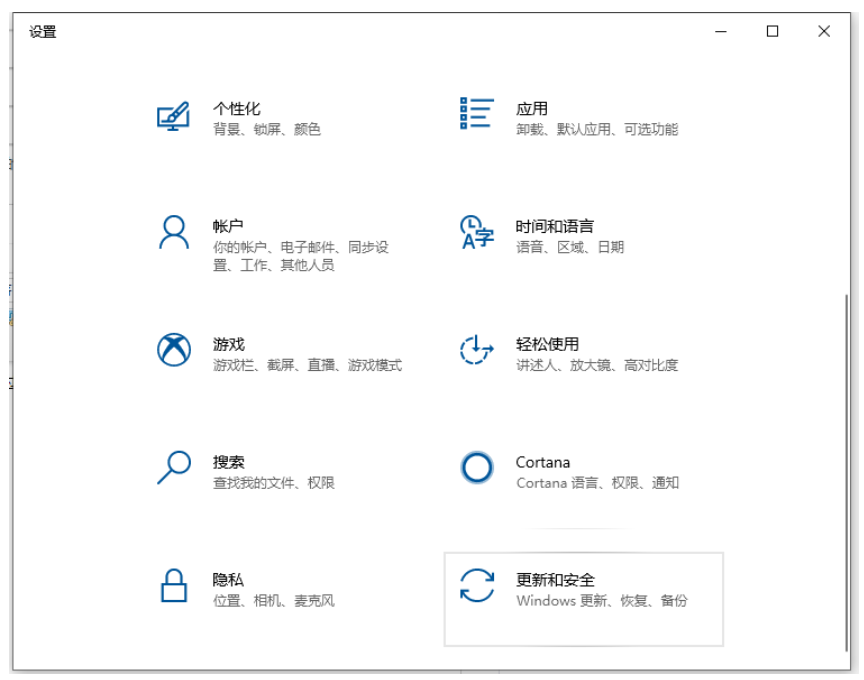Screen dimensions: 864x680
Task: Click the 设置 window title
Action: point(42,31)
